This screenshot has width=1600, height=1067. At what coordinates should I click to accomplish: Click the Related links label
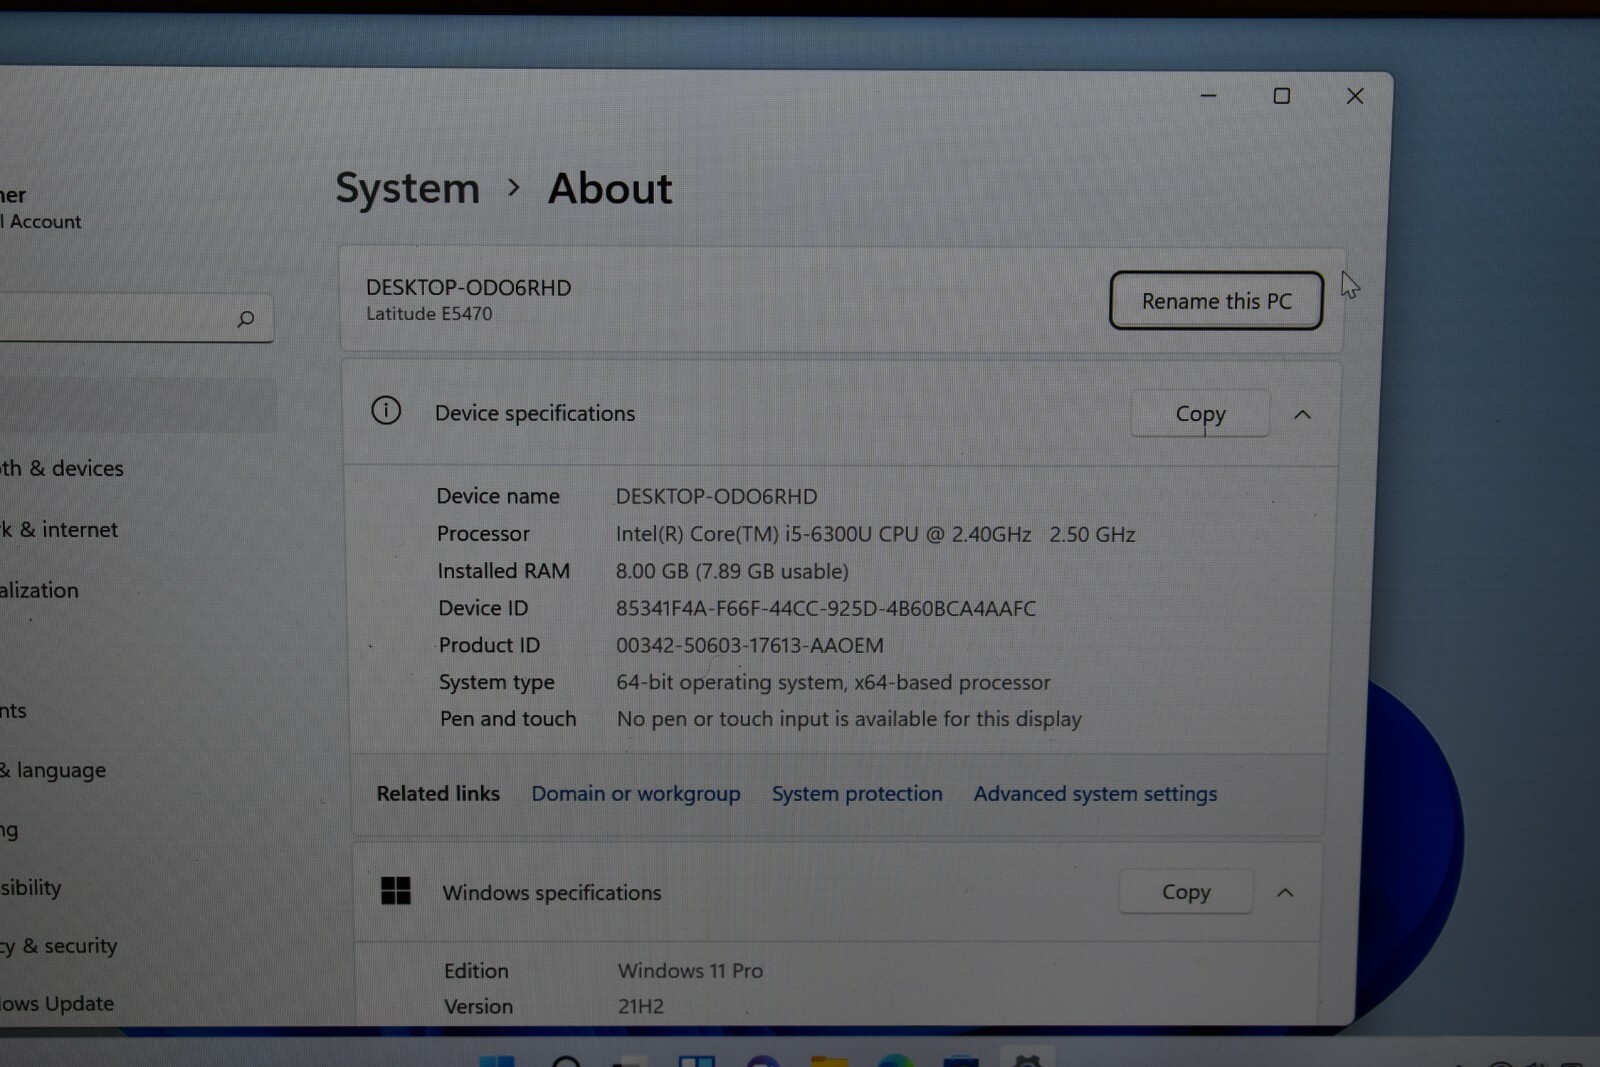click(438, 793)
